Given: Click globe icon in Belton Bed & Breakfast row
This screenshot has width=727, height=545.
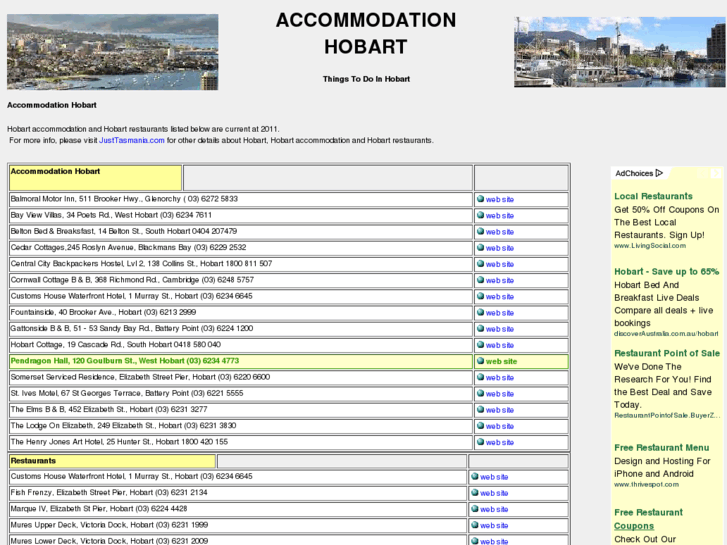Looking at the screenshot, I should pyautogui.click(x=480, y=231).
